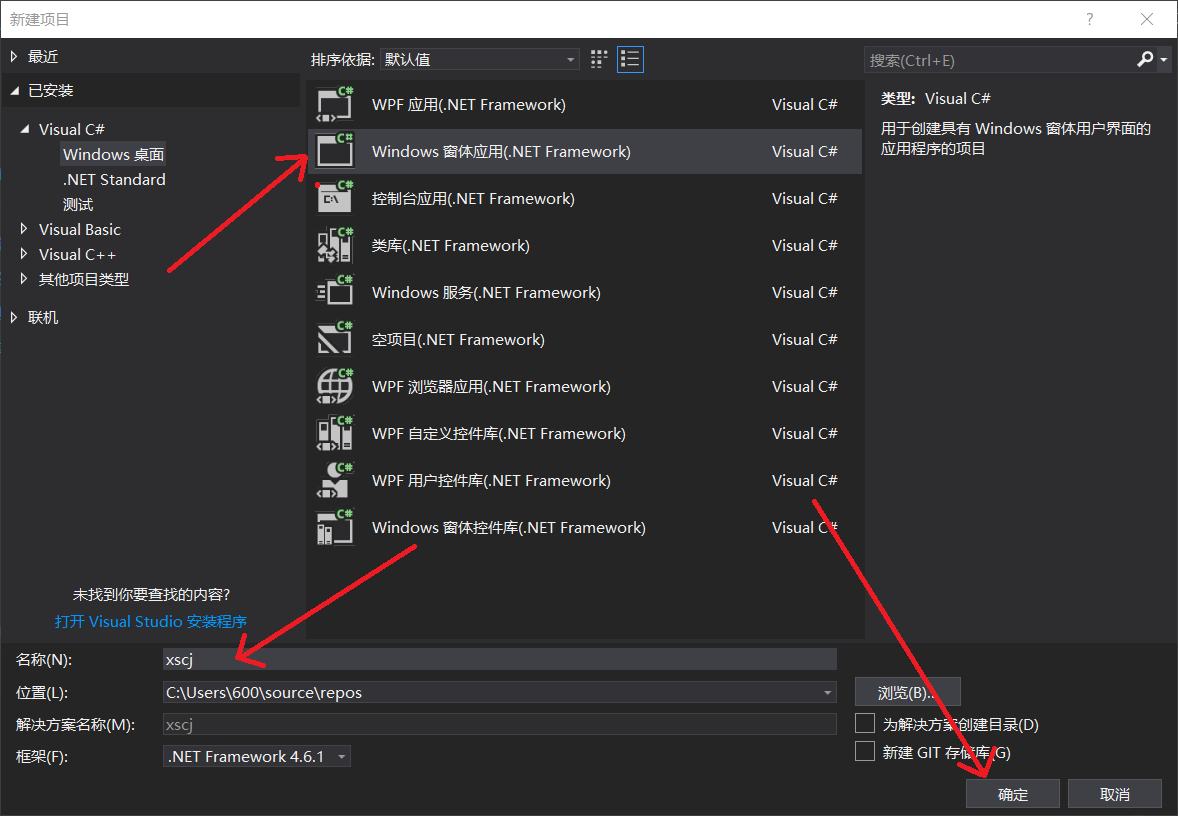1178x816 pixels.
Task: Select WPF 用户控件库(.NET Framework) template text
Action: coord(491,480)
